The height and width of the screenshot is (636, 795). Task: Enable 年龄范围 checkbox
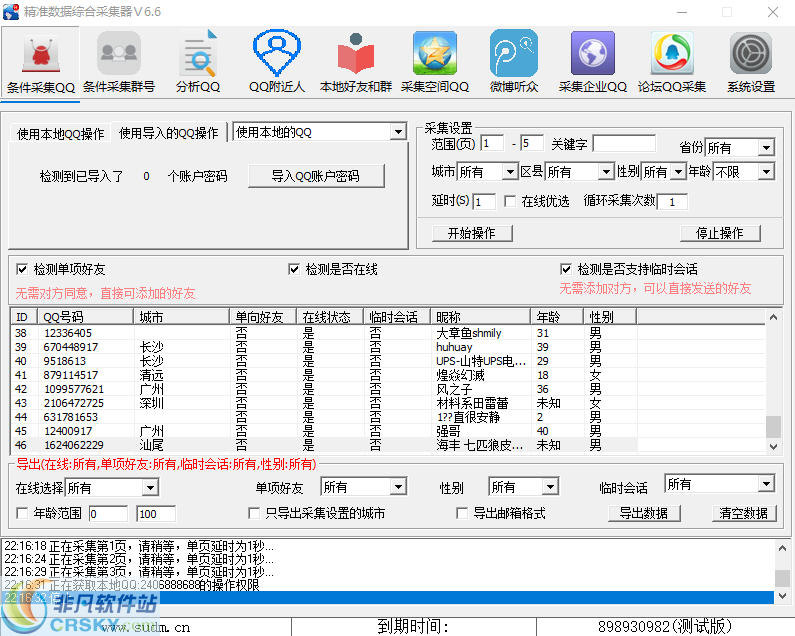22,513
